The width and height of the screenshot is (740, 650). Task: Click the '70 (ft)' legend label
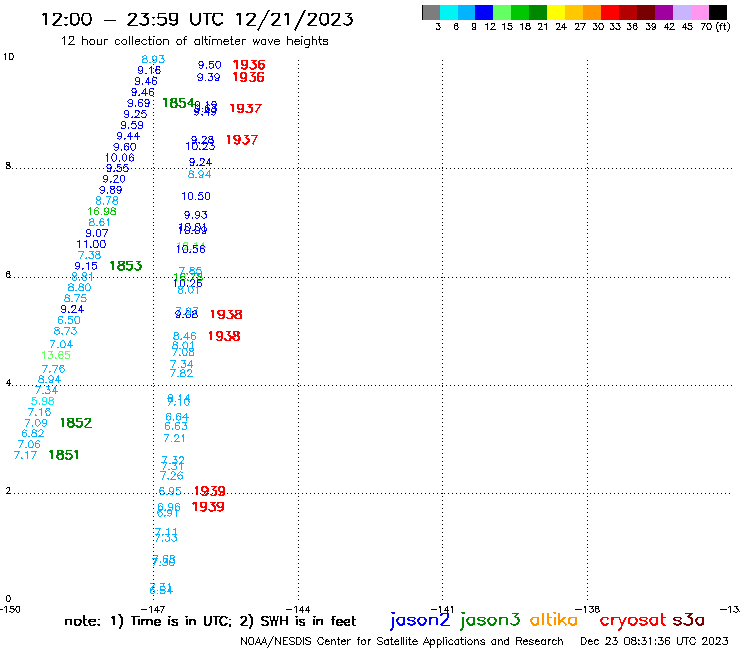715,26
